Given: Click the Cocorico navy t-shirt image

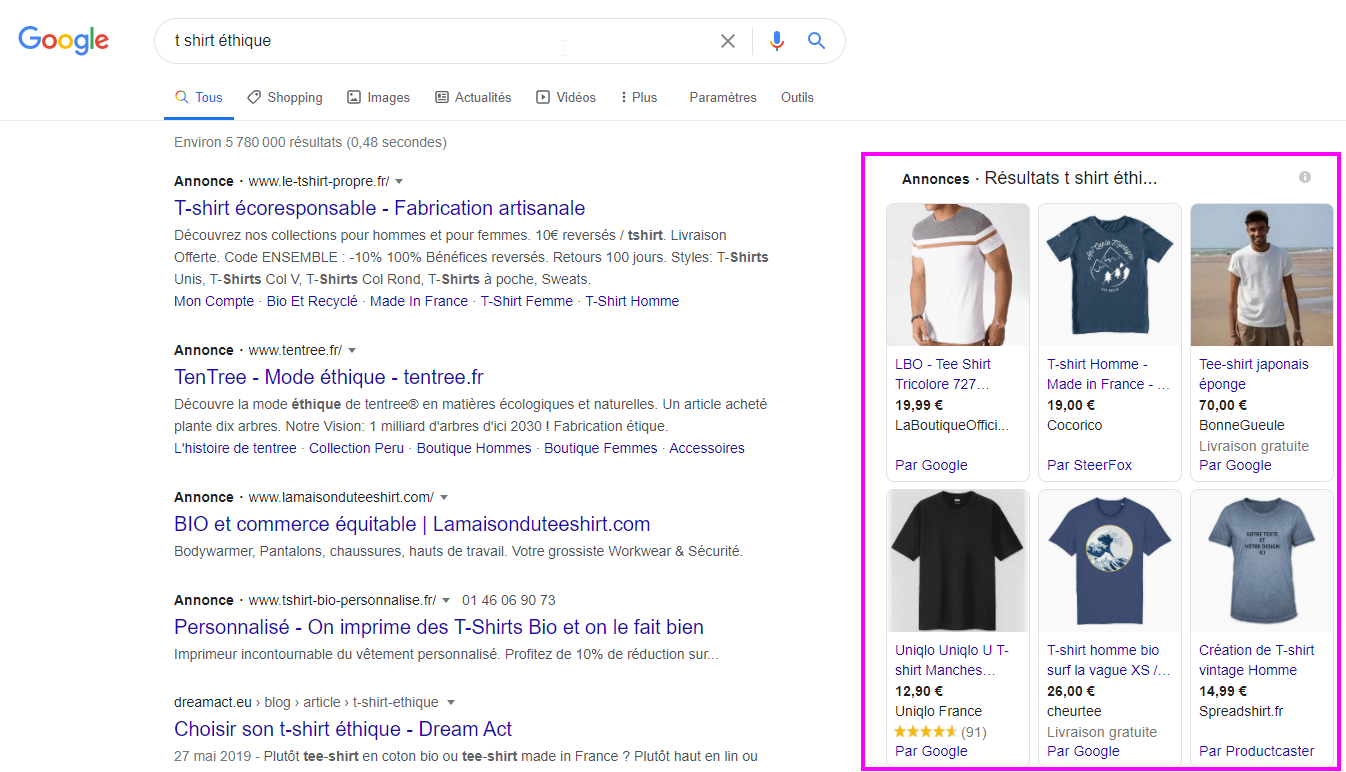Looking at the screenshot, I should point(1110,275).
